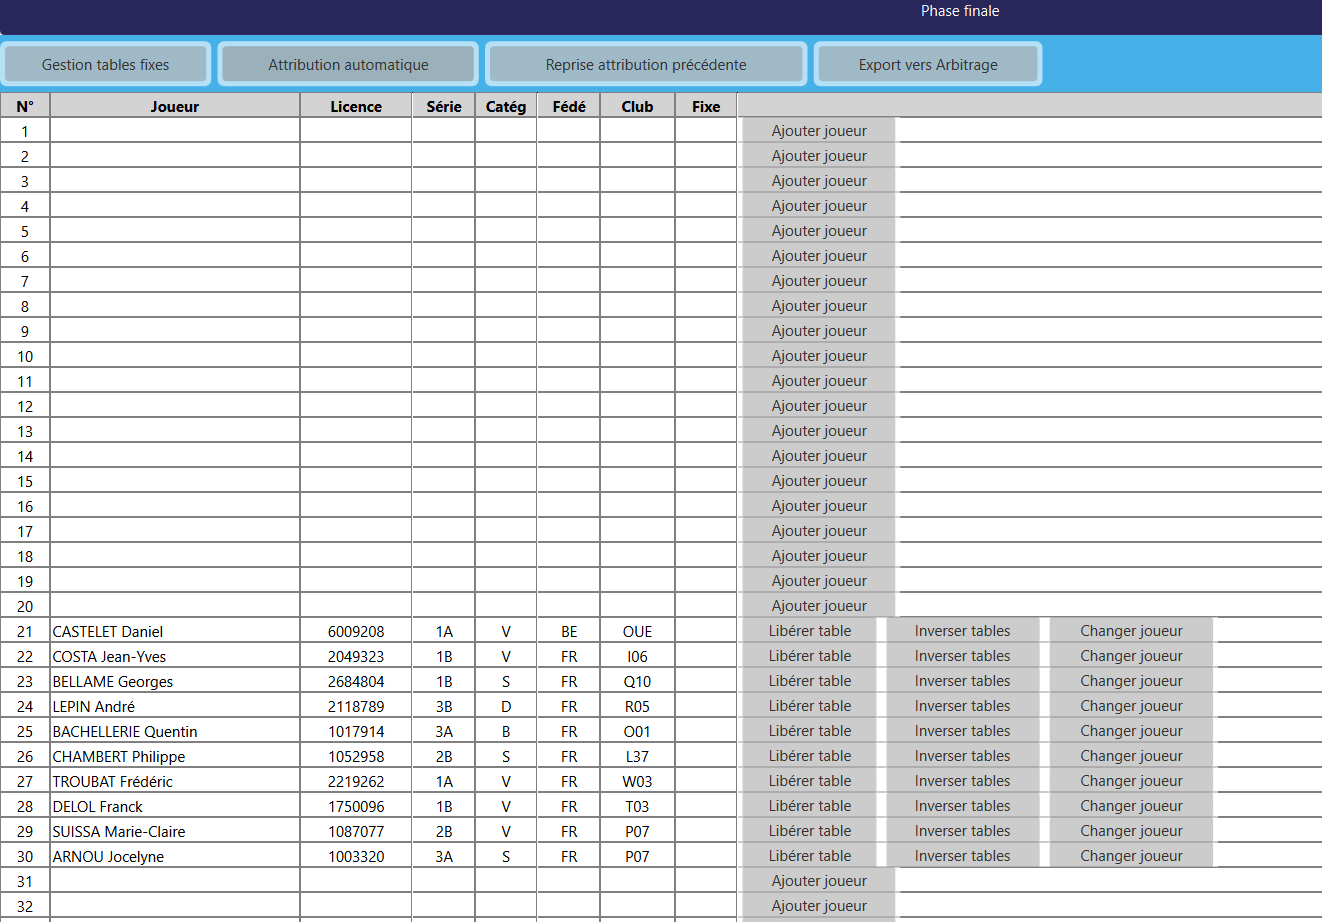Select the empty Joueur cell in row 5

(x=175, y=231)
